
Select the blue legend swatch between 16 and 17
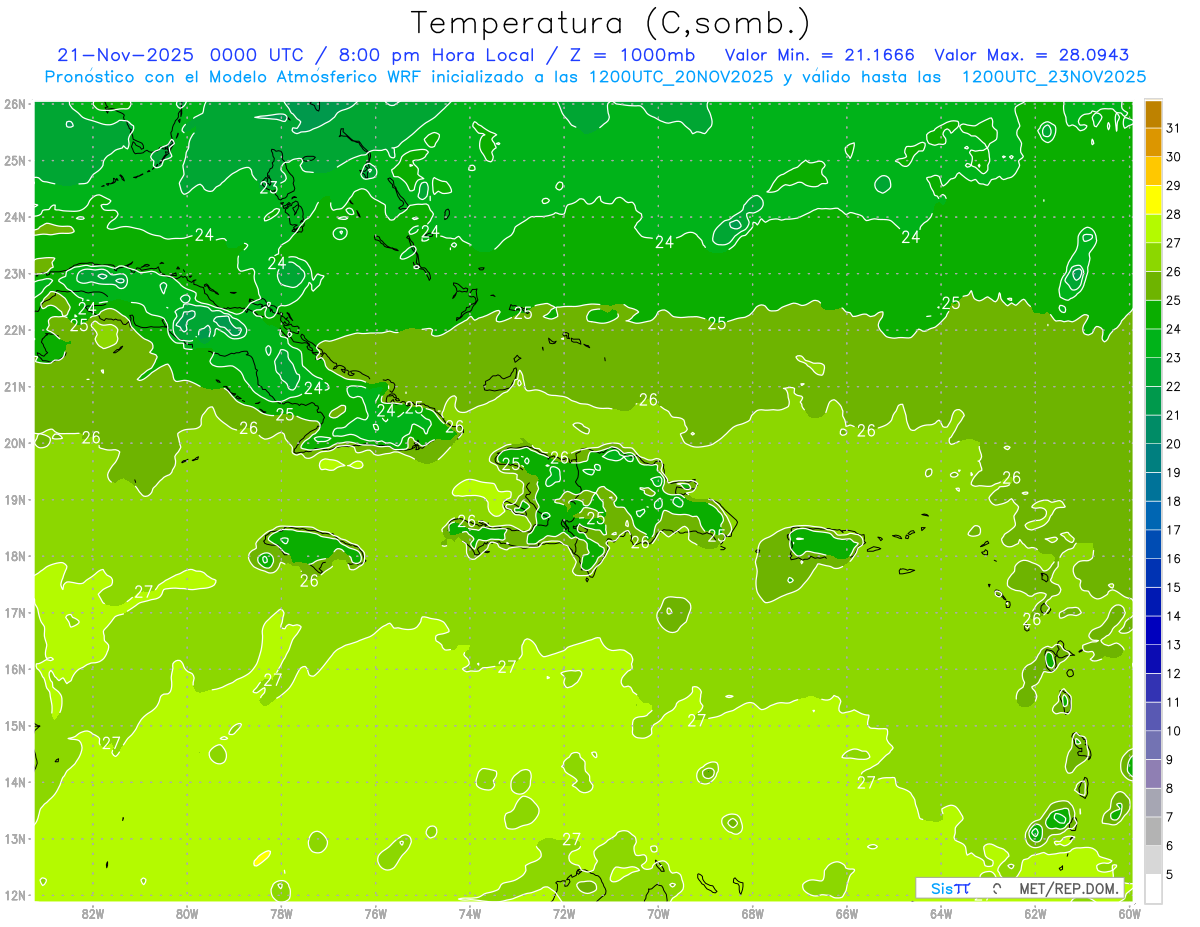[x=1153, y=544]
